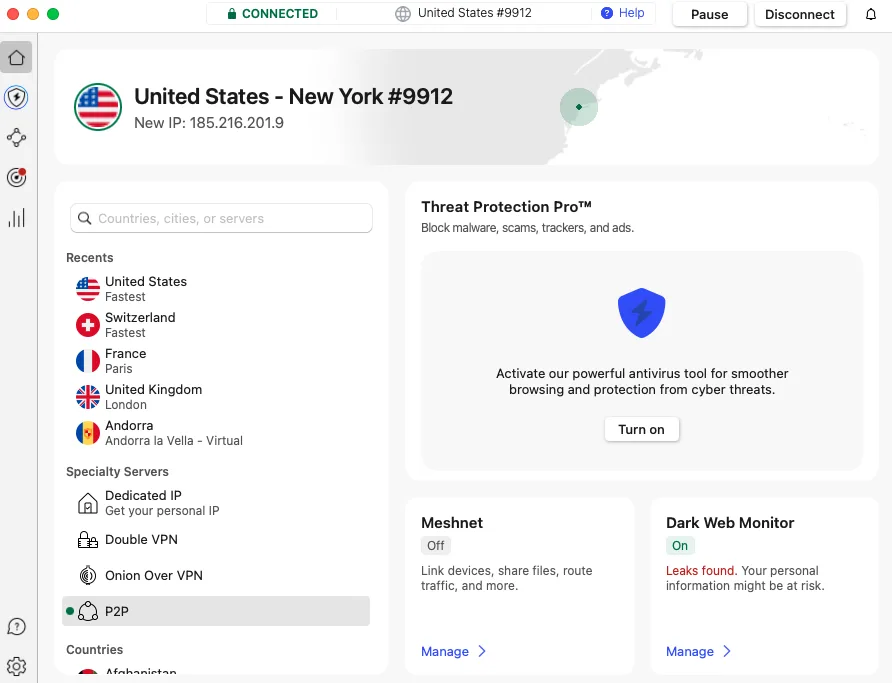The width and height of the screenshot is (892, 683).
Task: Click United States - New York #9912 title
Action: (294, 97)
